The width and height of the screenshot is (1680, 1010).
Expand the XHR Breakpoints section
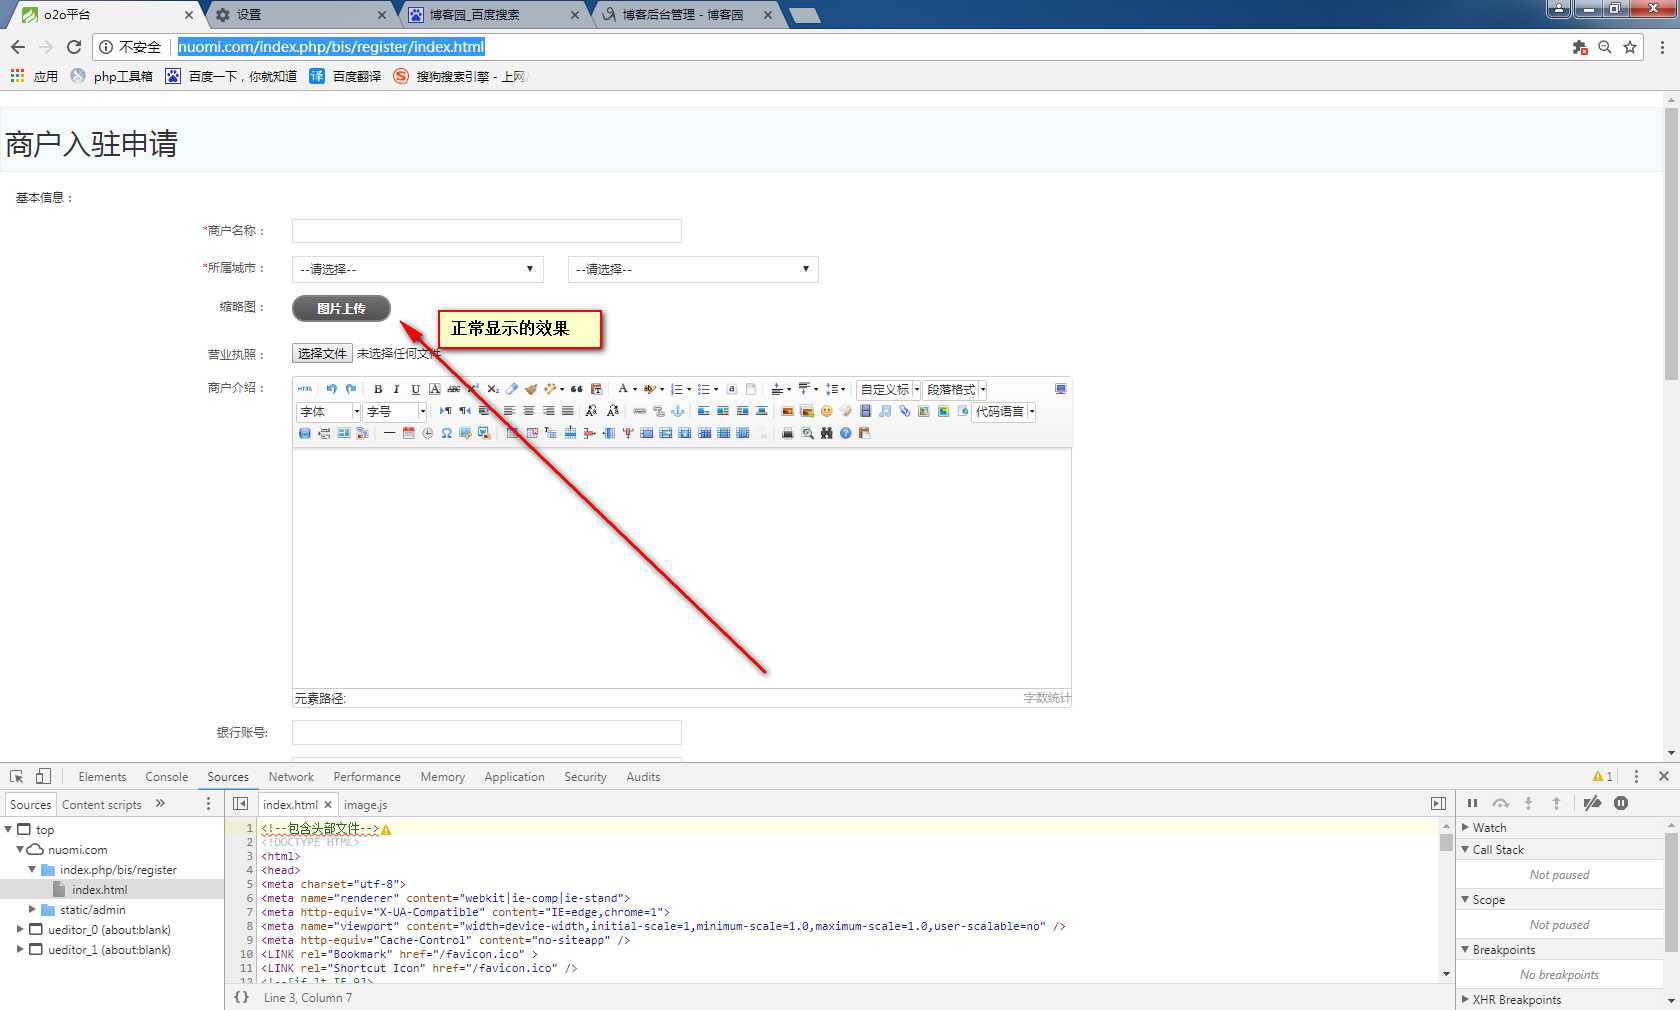coord(1466,1000)
